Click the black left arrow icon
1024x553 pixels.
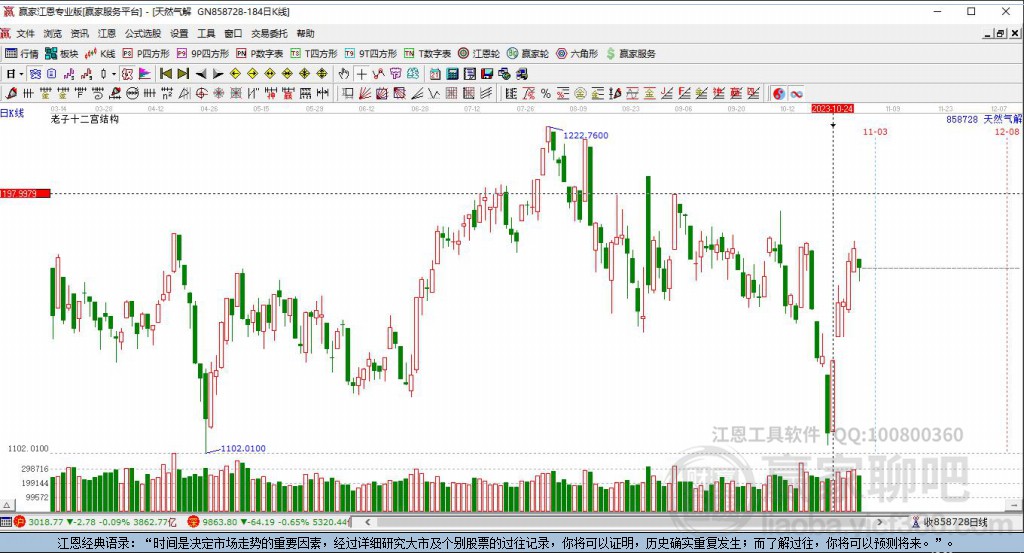[201, 74]
